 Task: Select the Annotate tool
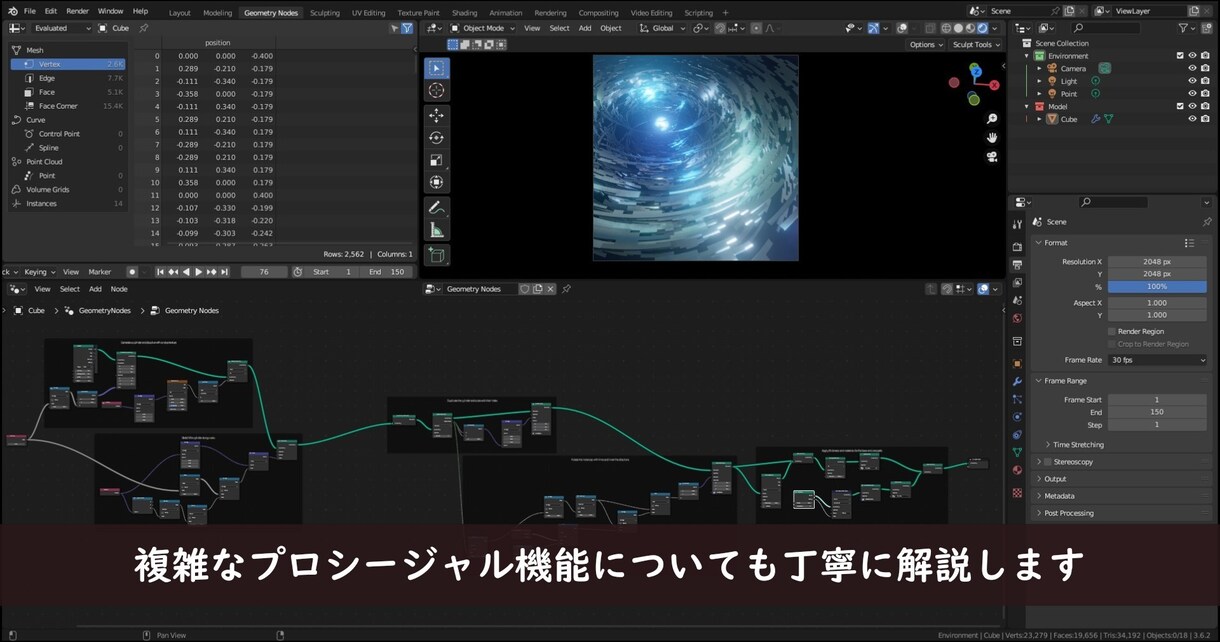[x=437, y=208]
